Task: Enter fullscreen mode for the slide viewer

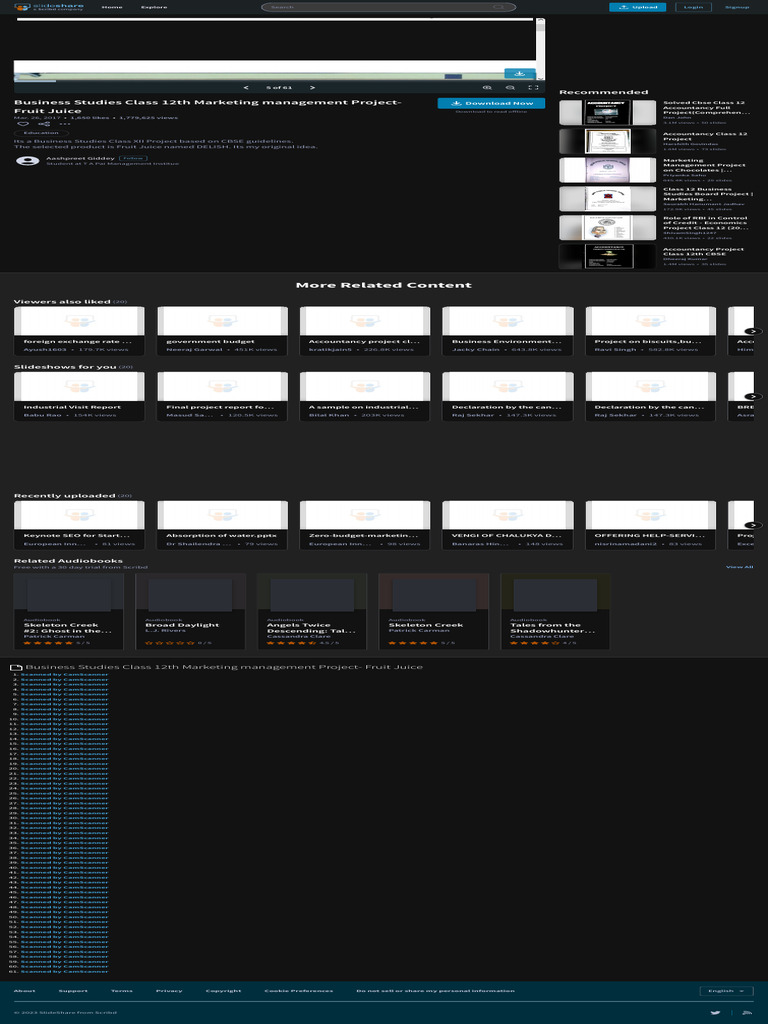Action: point(533,88)
